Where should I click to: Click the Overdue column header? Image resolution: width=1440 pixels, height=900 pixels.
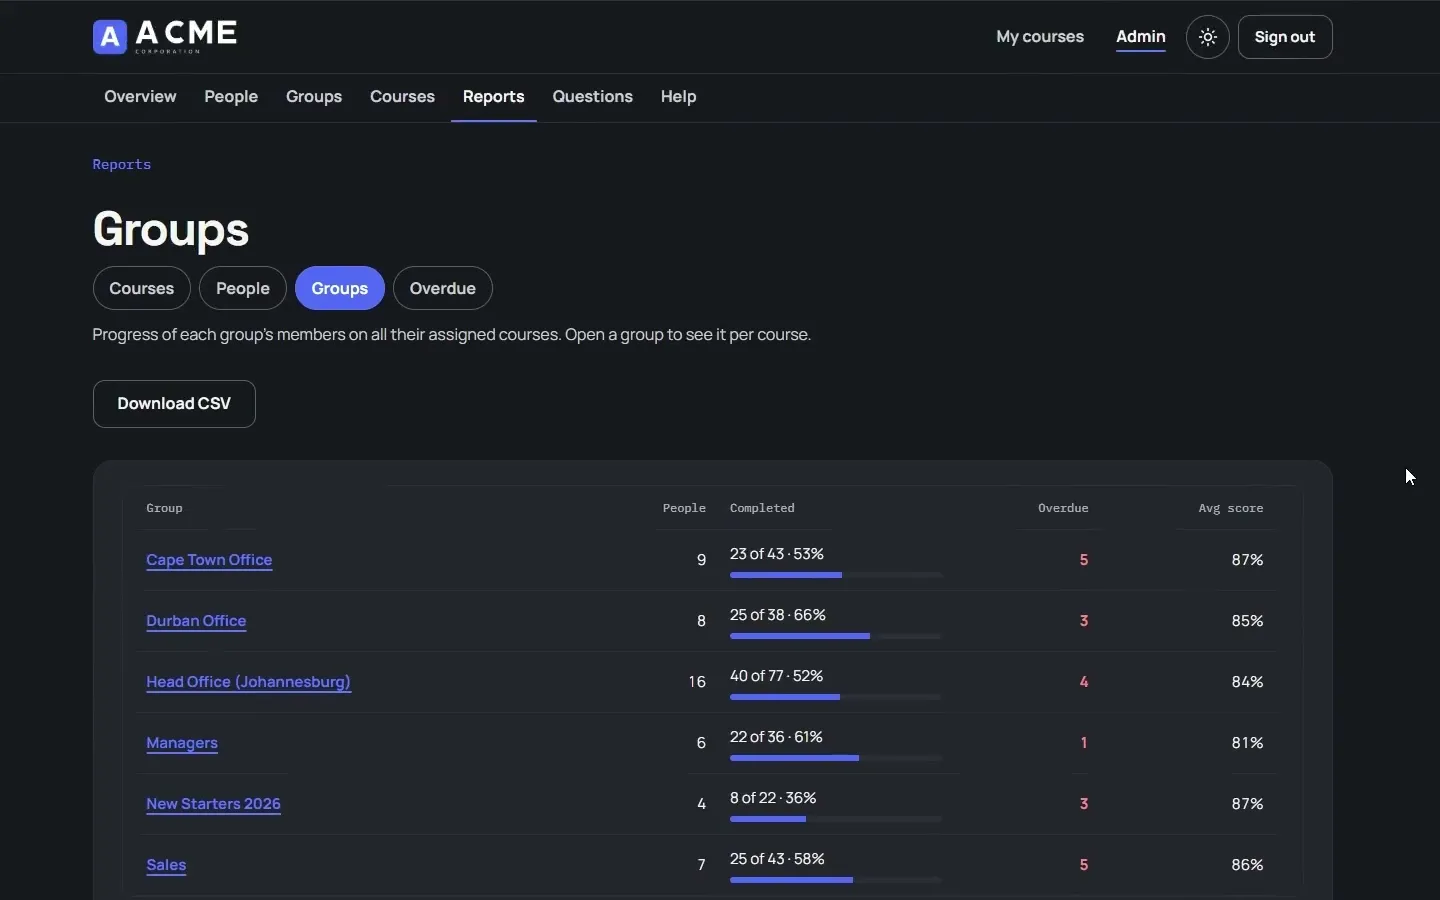(x=1063, y=509)
